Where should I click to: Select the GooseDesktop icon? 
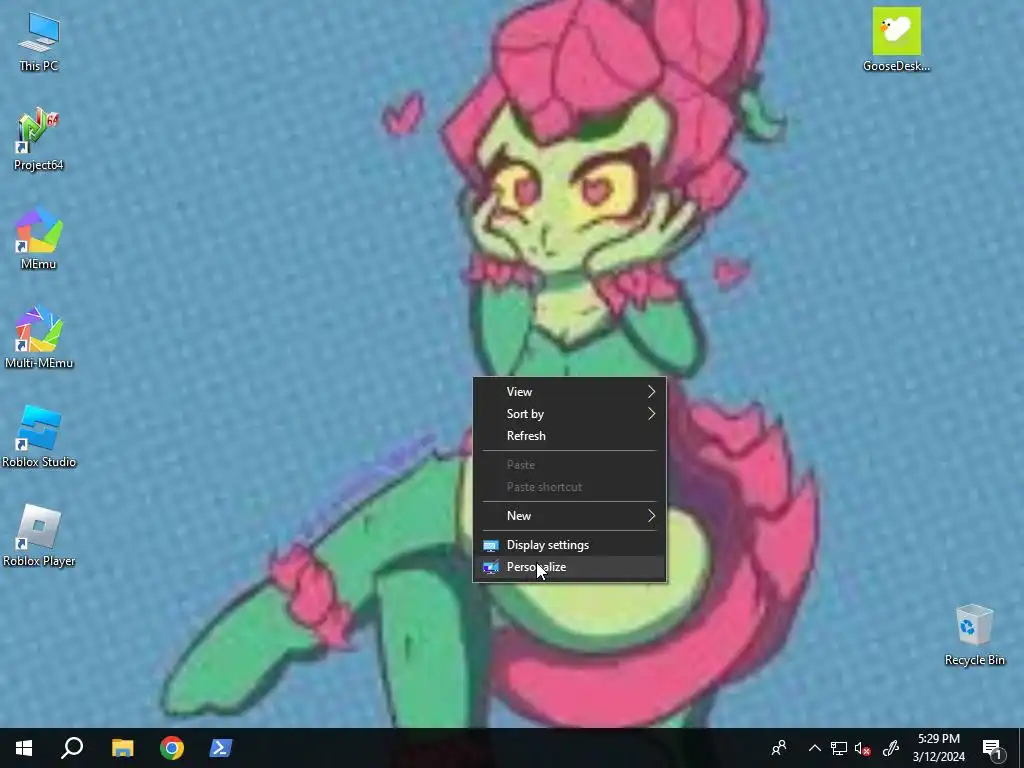point(896,39)
